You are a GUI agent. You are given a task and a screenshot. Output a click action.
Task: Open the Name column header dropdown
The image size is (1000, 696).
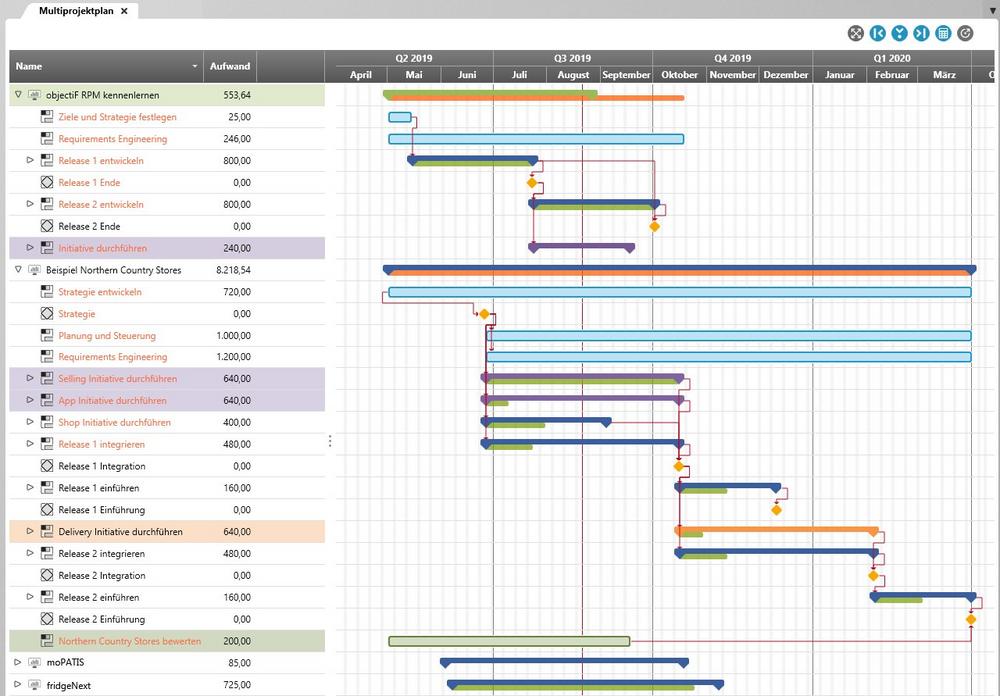(x=195, y=67)
